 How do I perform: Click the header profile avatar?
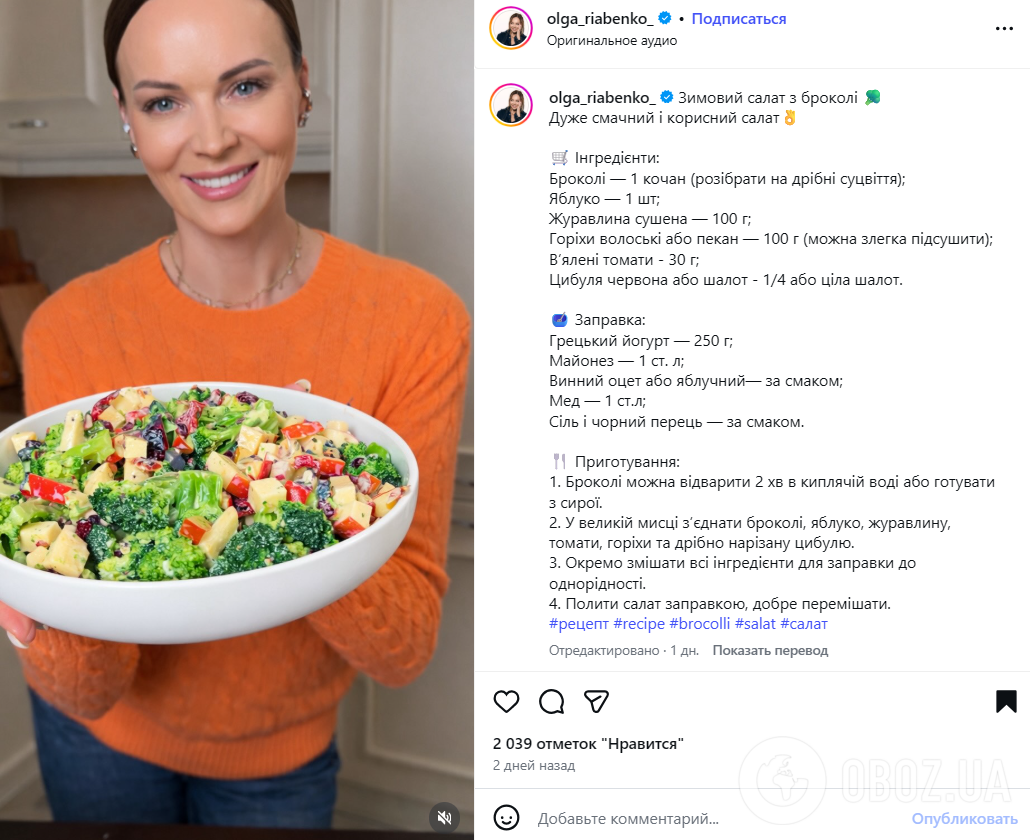click(x=510, y=28)
